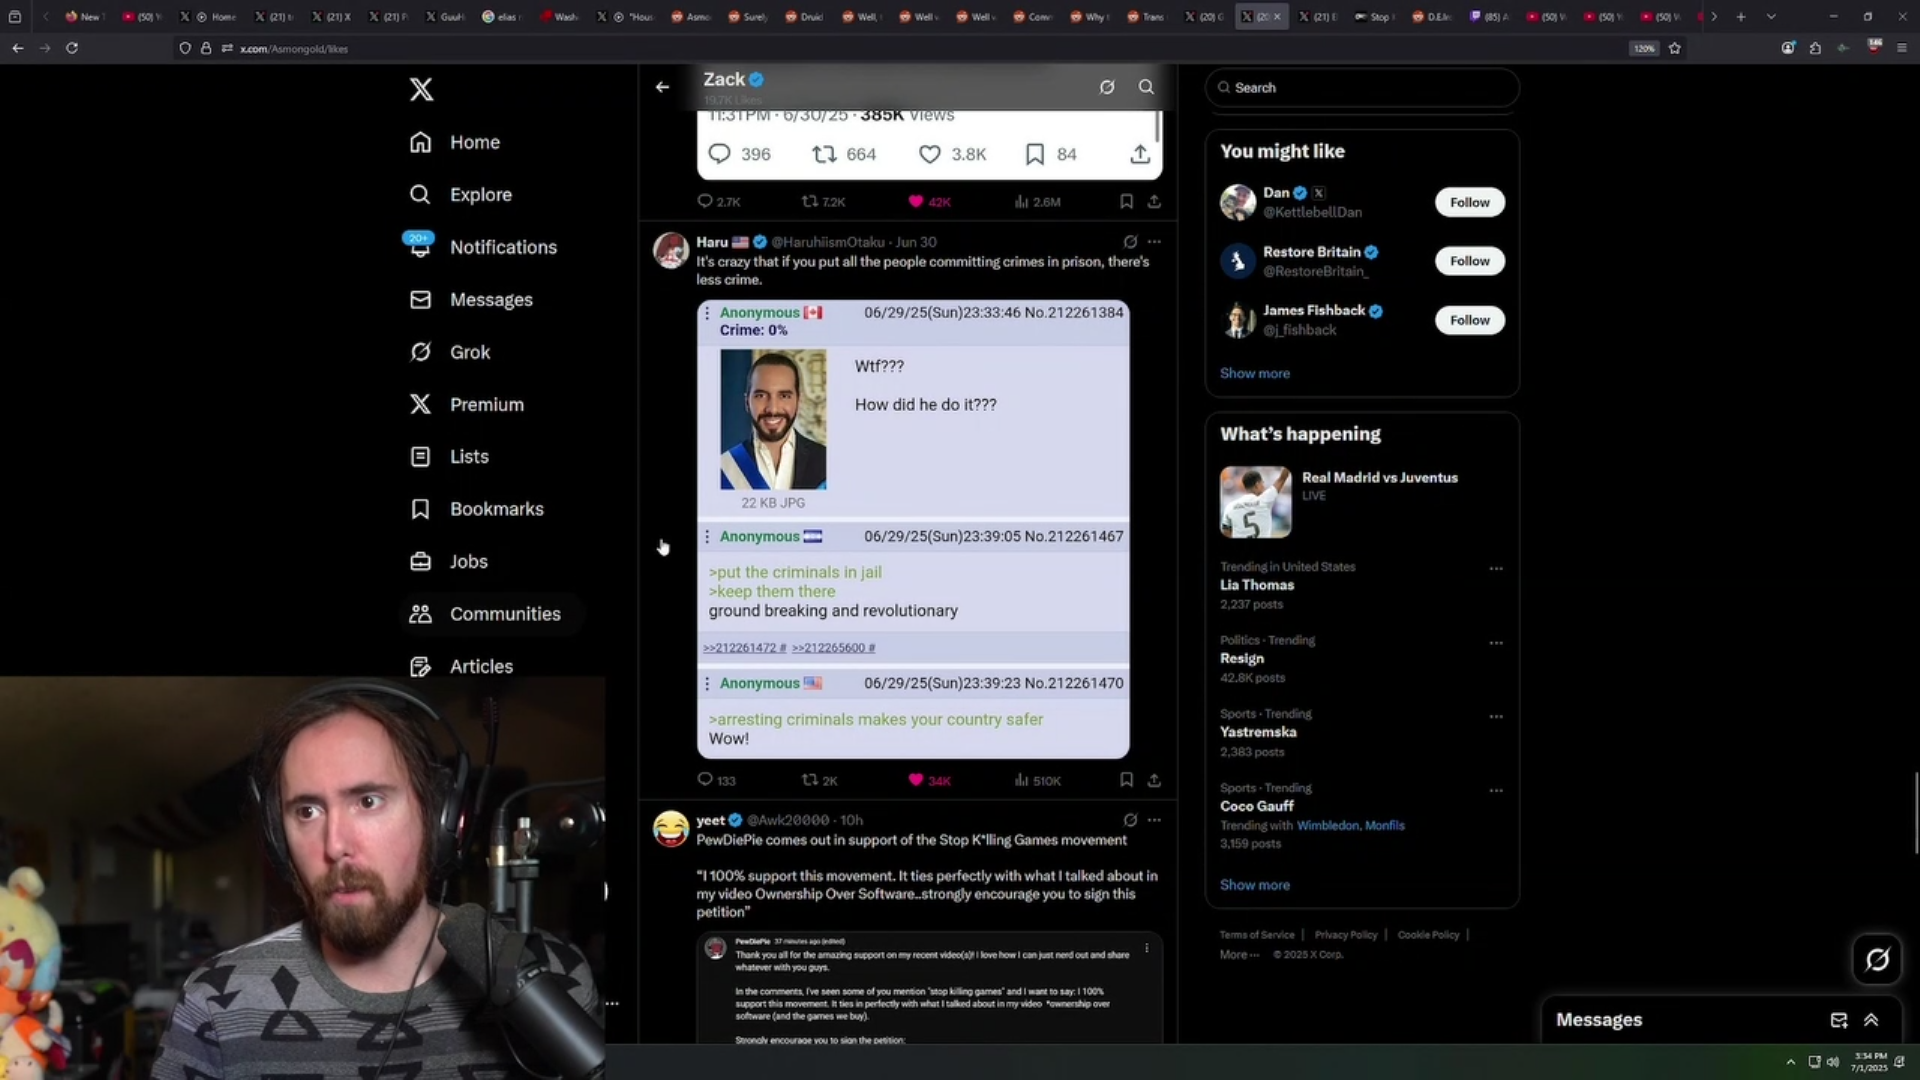Open more options for the Lia Thomas trend

pyautogui.click(x=1496, y=568)
